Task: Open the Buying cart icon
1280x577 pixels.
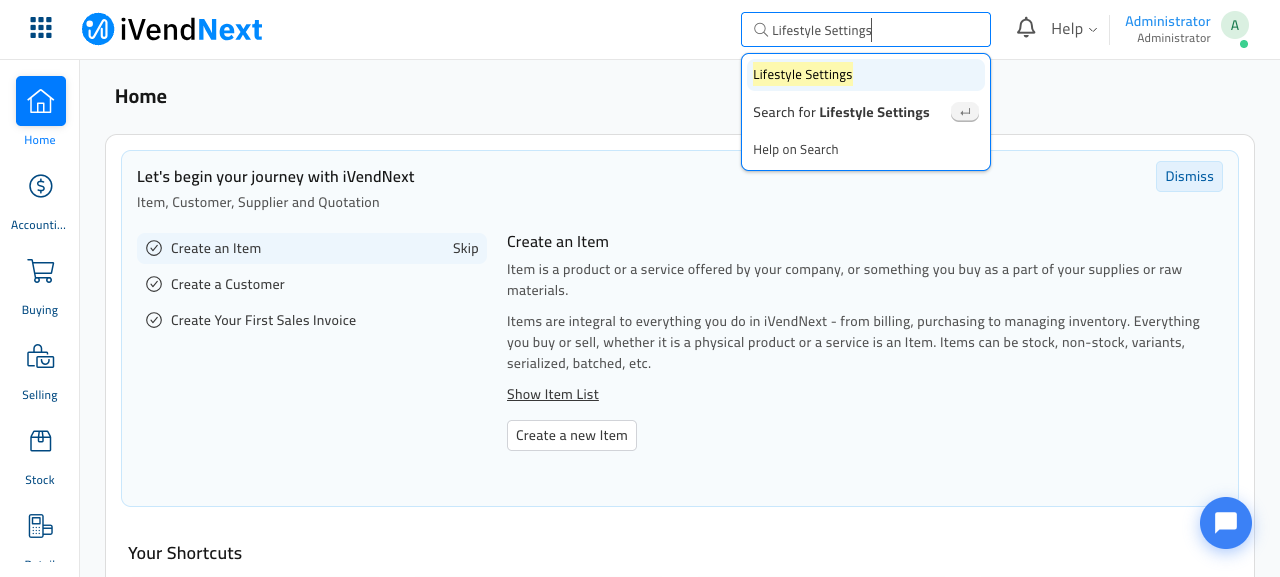Action: 41,271
